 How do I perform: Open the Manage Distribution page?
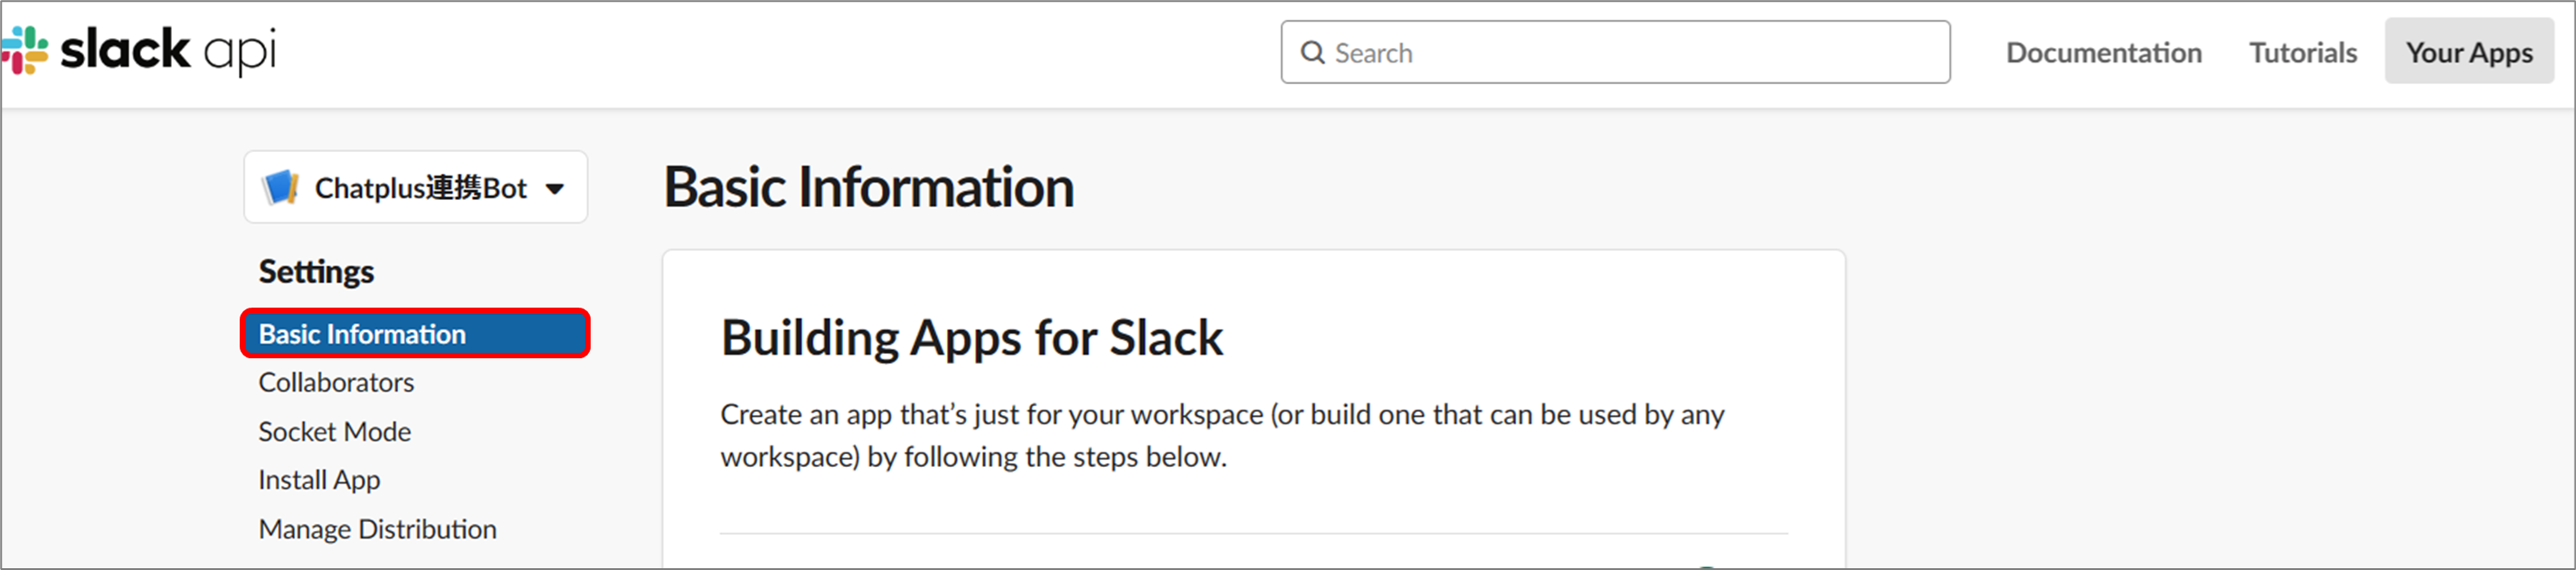click(377, 529)
